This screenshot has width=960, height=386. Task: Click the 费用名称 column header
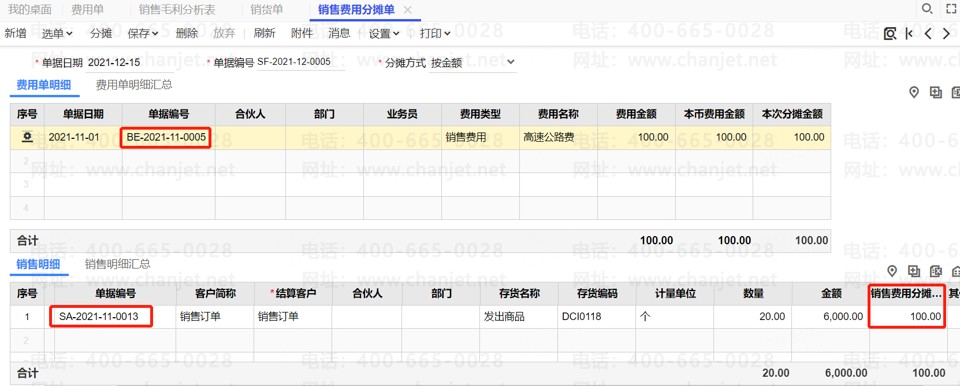[x=558, y=114]
